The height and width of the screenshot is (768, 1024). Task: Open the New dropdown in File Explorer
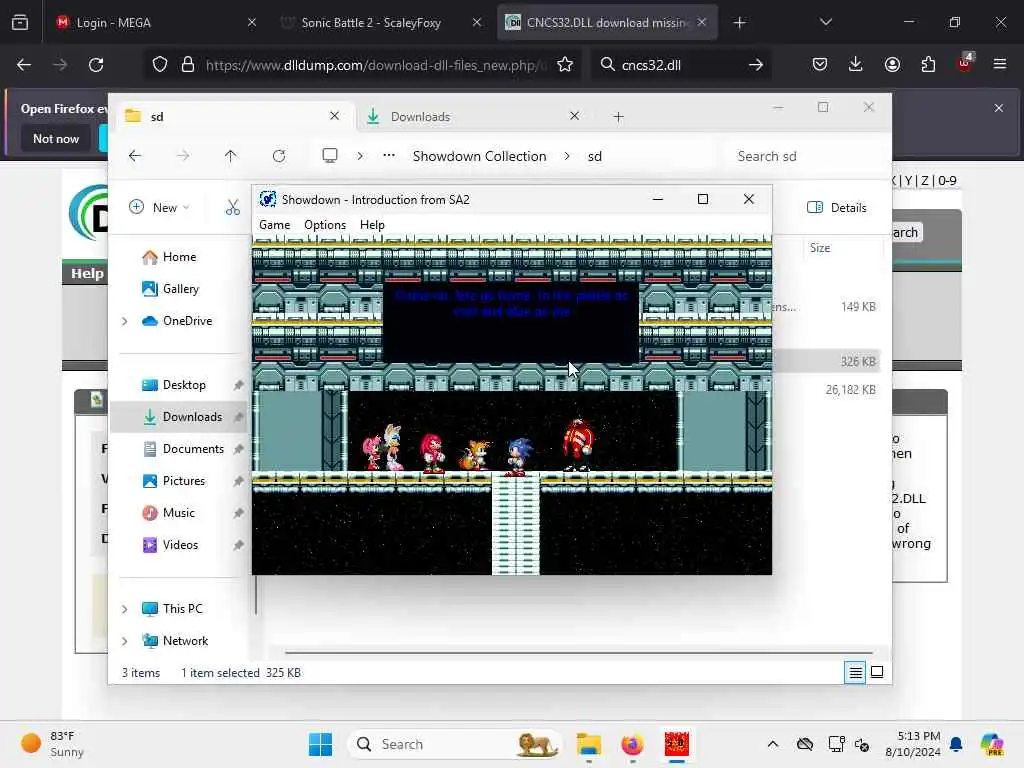click(159, 208)
